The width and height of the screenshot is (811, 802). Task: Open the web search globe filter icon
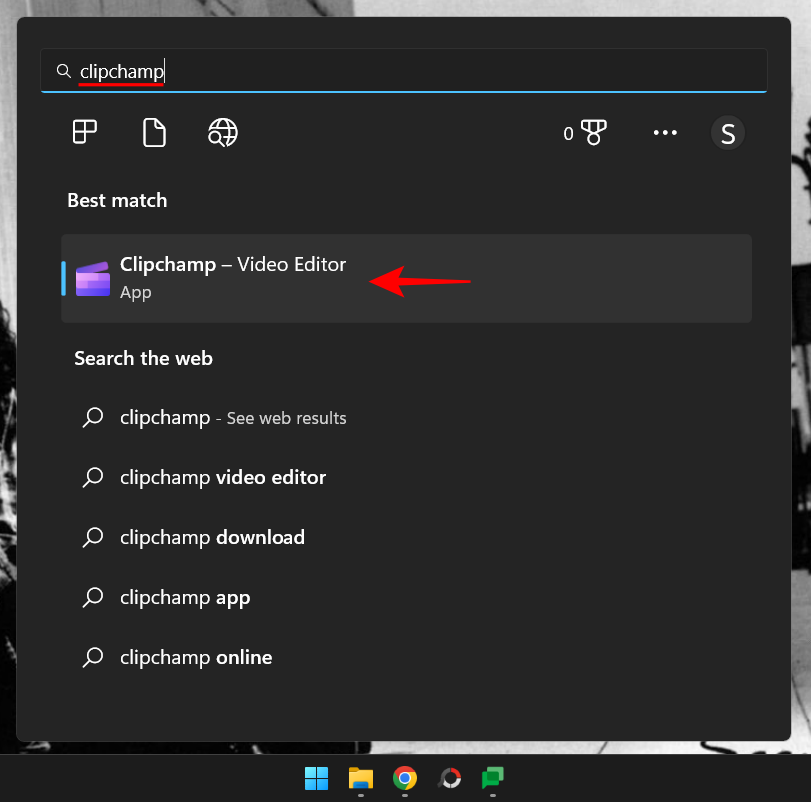222,132
